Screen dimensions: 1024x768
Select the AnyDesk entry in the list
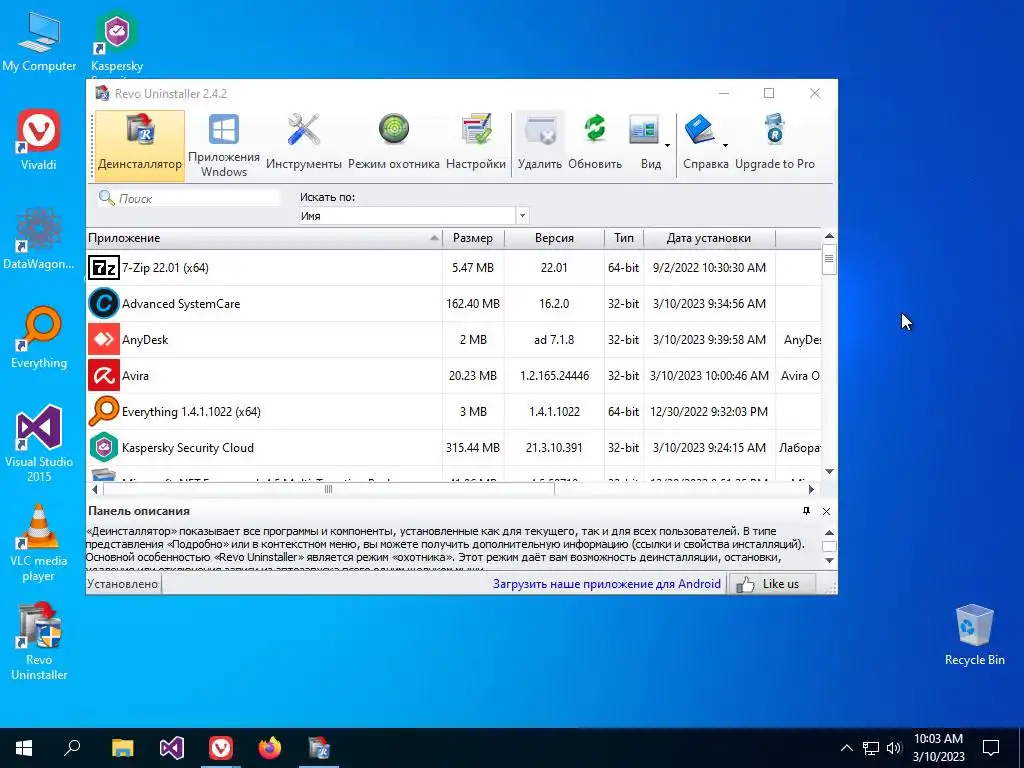click(x=453, y=340)
